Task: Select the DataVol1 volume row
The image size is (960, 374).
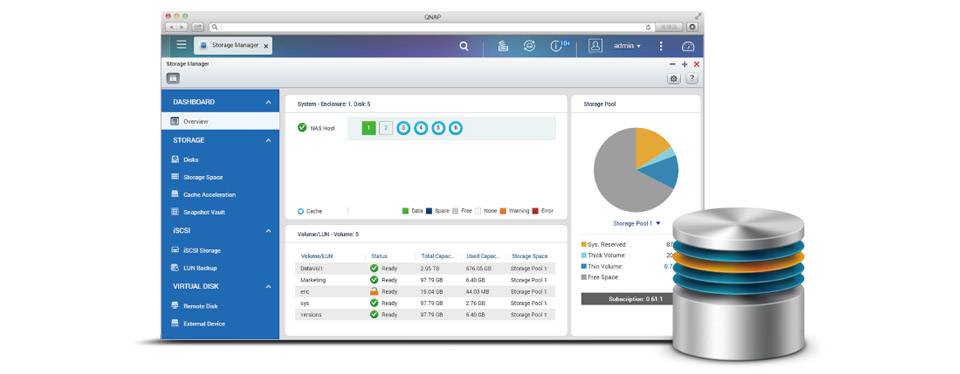Action: [426, 268]
